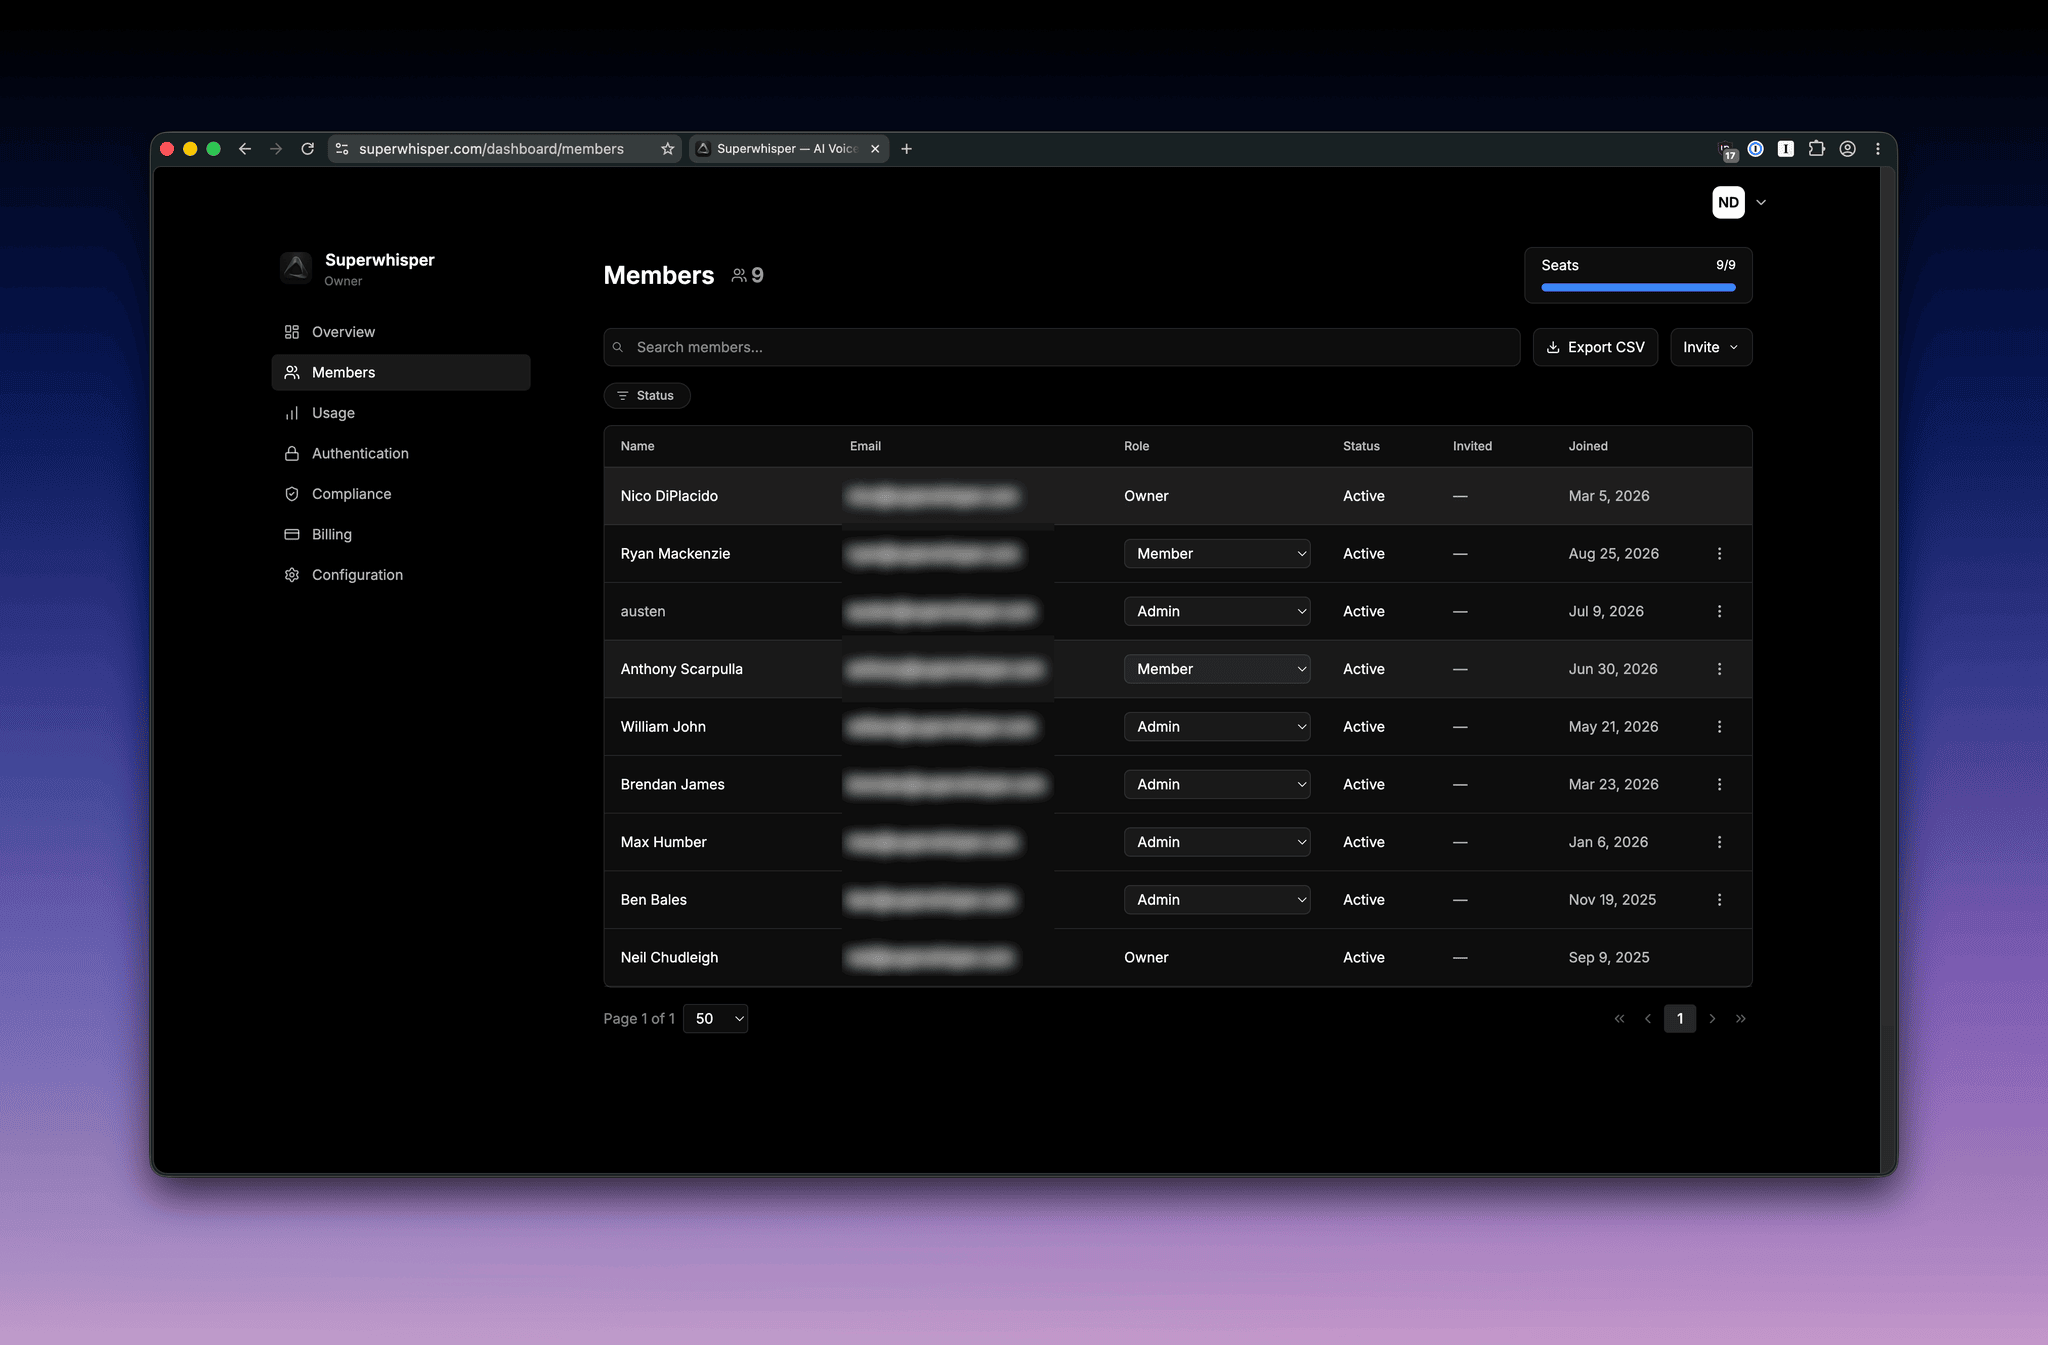Screen dimensions: 2048x1345
Task: Click the browser address bar URL
Action: [x=491, y=149]
